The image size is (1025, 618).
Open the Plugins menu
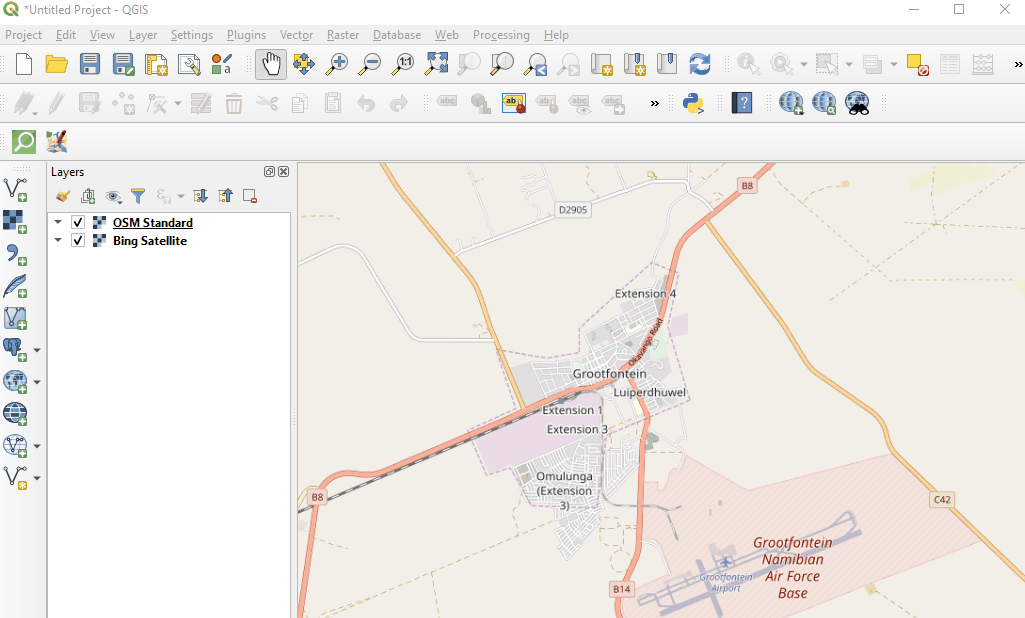pyautogui.click(x=246, y=35)
